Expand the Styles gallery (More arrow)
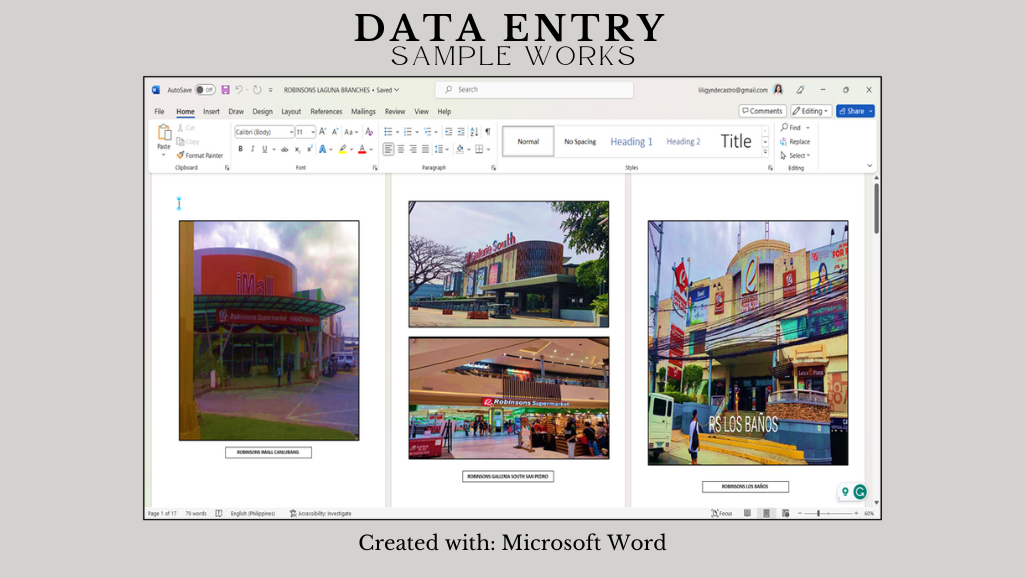 coord(765,152)
